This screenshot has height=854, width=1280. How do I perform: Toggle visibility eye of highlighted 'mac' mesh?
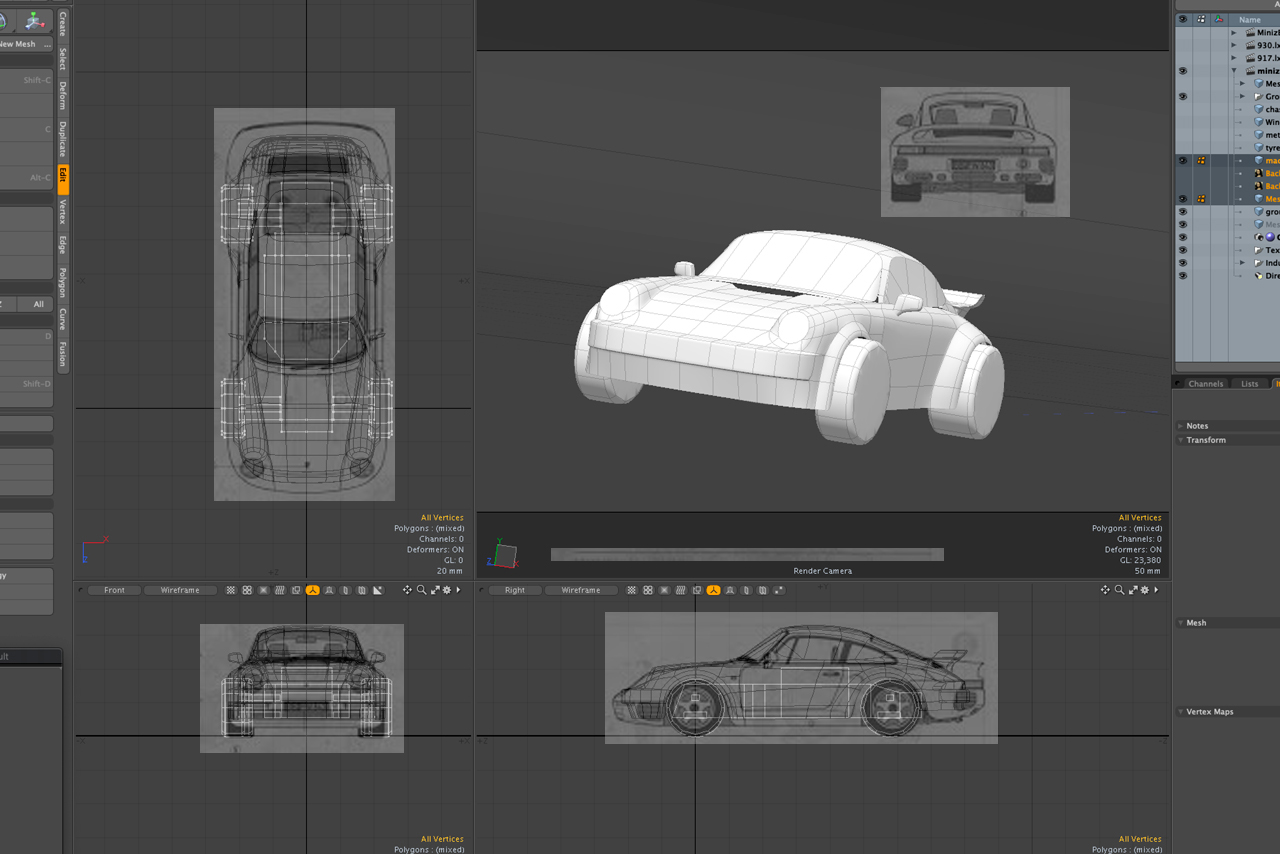(1183, 160)
